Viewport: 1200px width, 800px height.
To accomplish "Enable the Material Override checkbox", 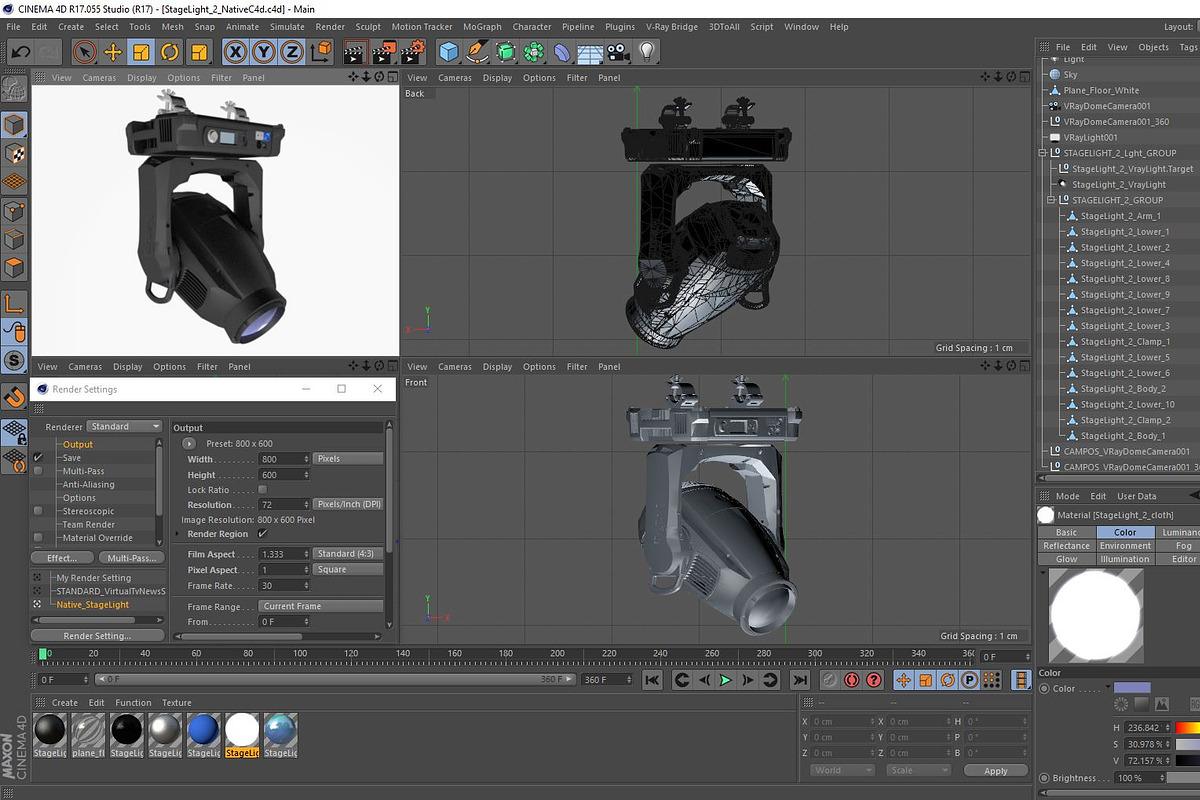I will [x=38, y=537].
